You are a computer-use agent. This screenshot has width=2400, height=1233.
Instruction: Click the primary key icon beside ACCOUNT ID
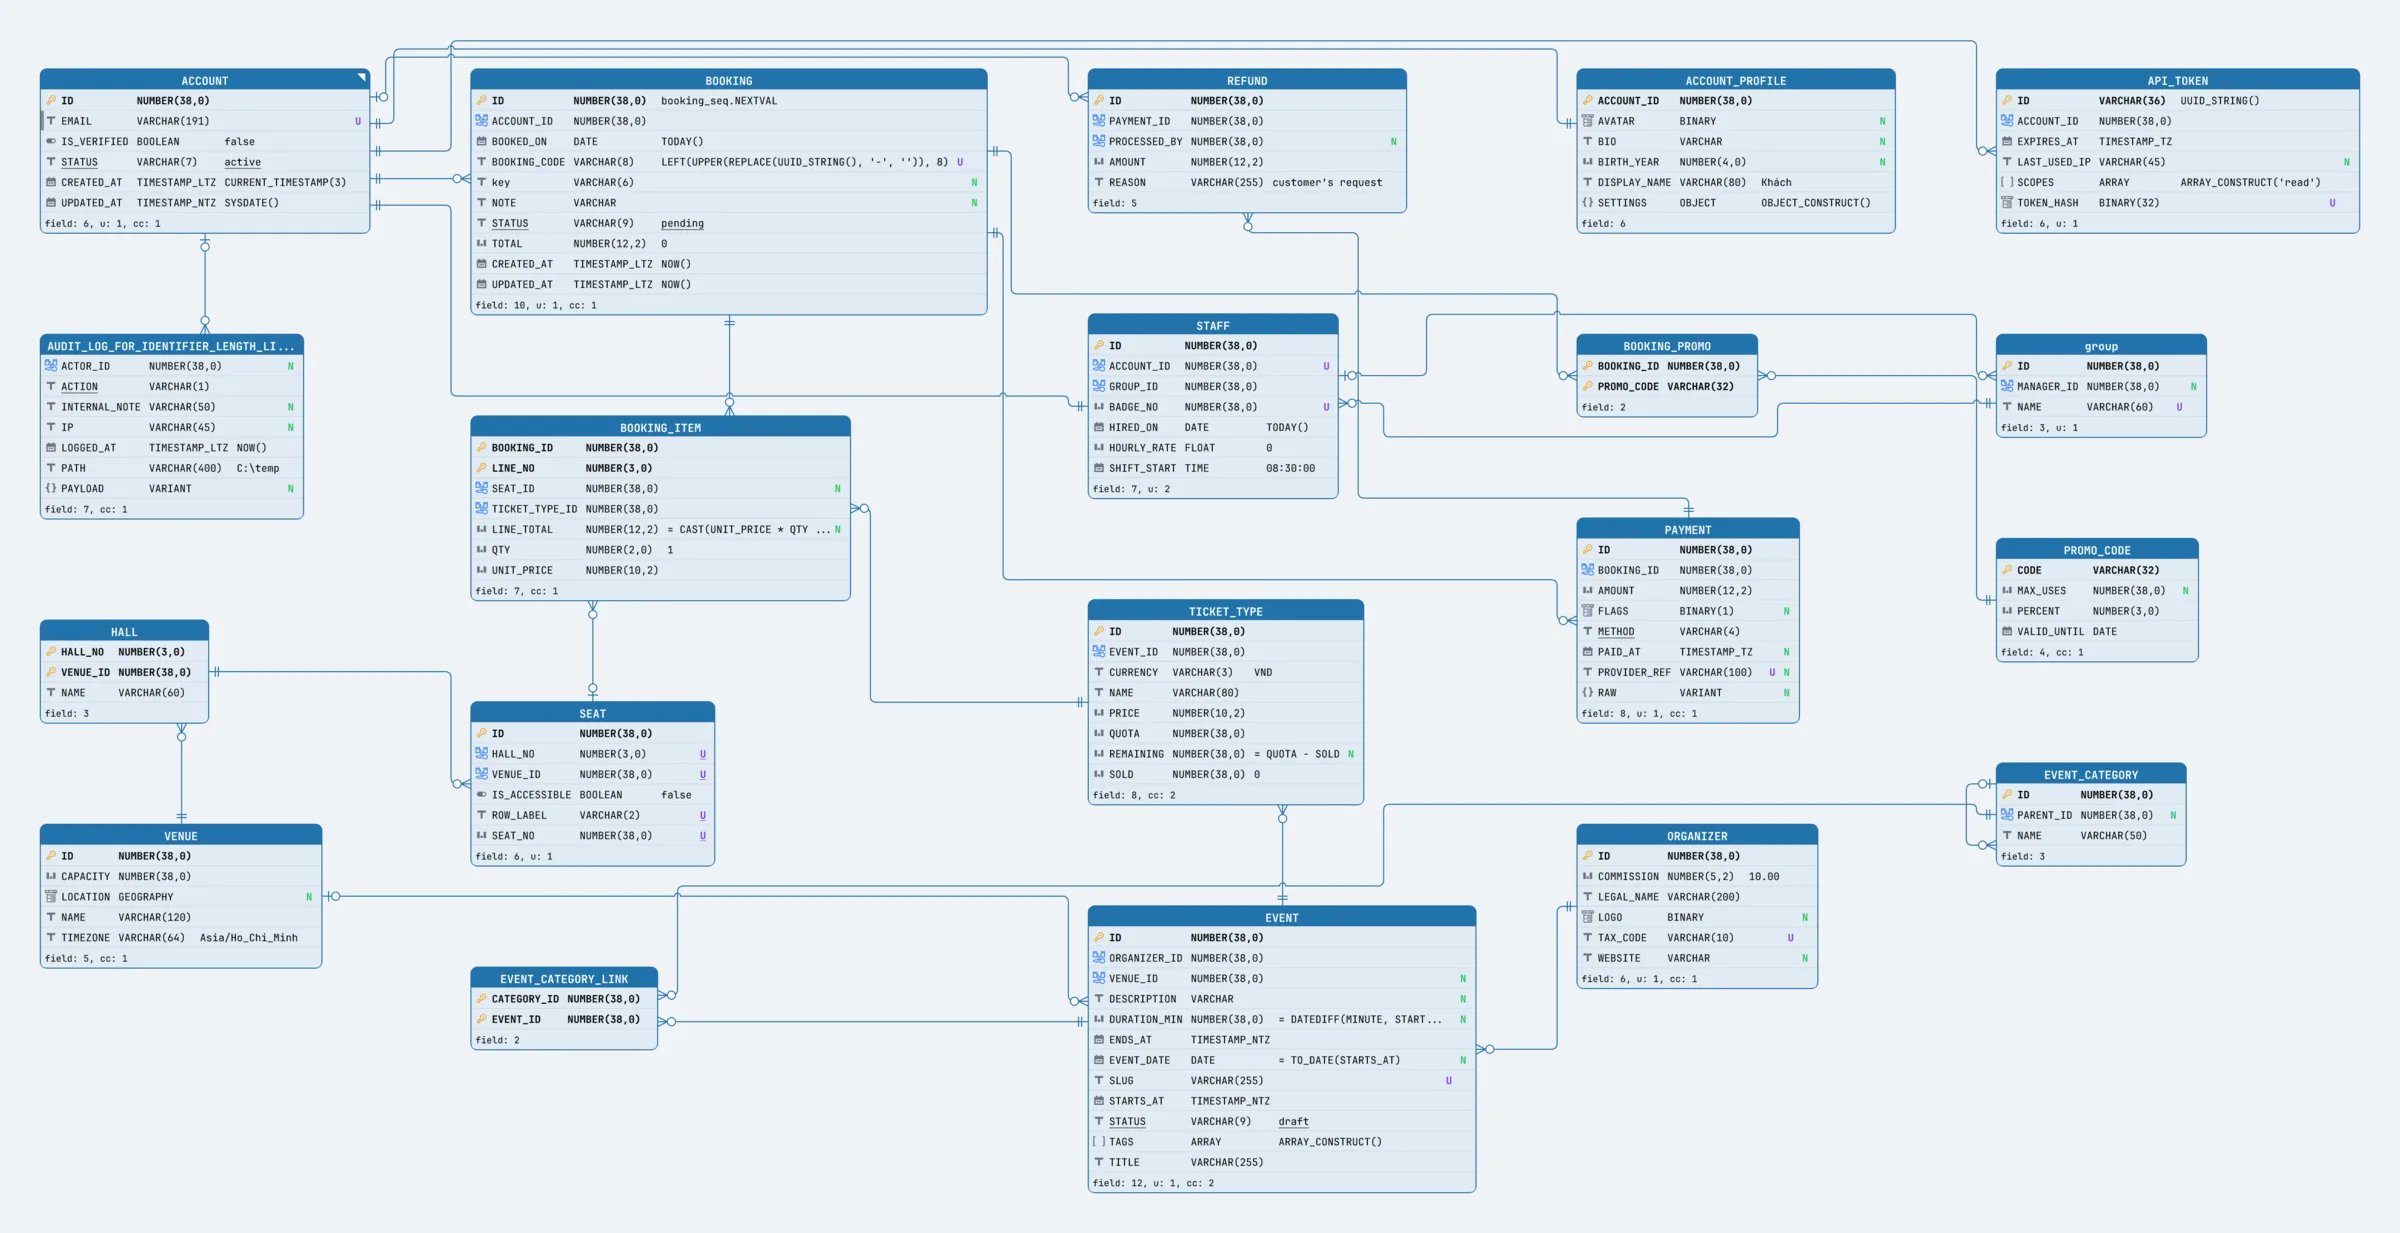coord(51,101)
